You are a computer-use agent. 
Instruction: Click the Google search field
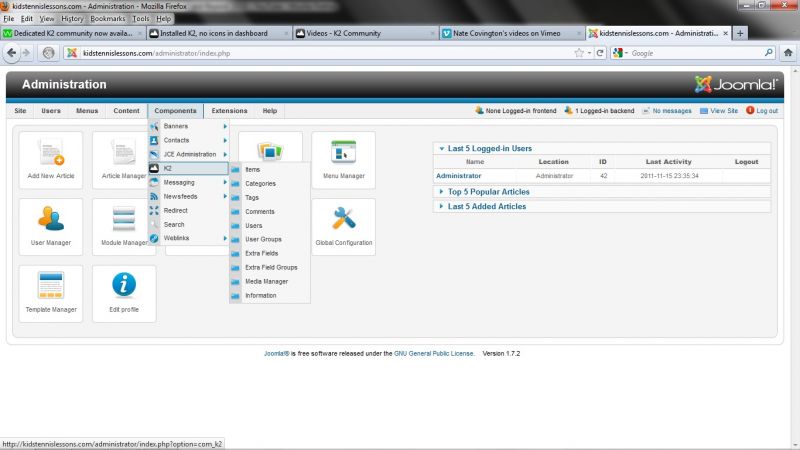click(x=696, y=53)
